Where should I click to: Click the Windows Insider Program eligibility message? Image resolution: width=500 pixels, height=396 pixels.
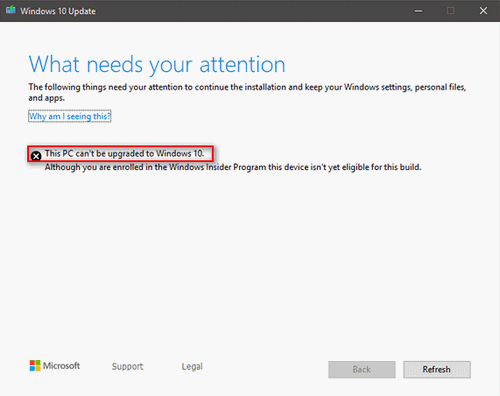coord(233,167)
